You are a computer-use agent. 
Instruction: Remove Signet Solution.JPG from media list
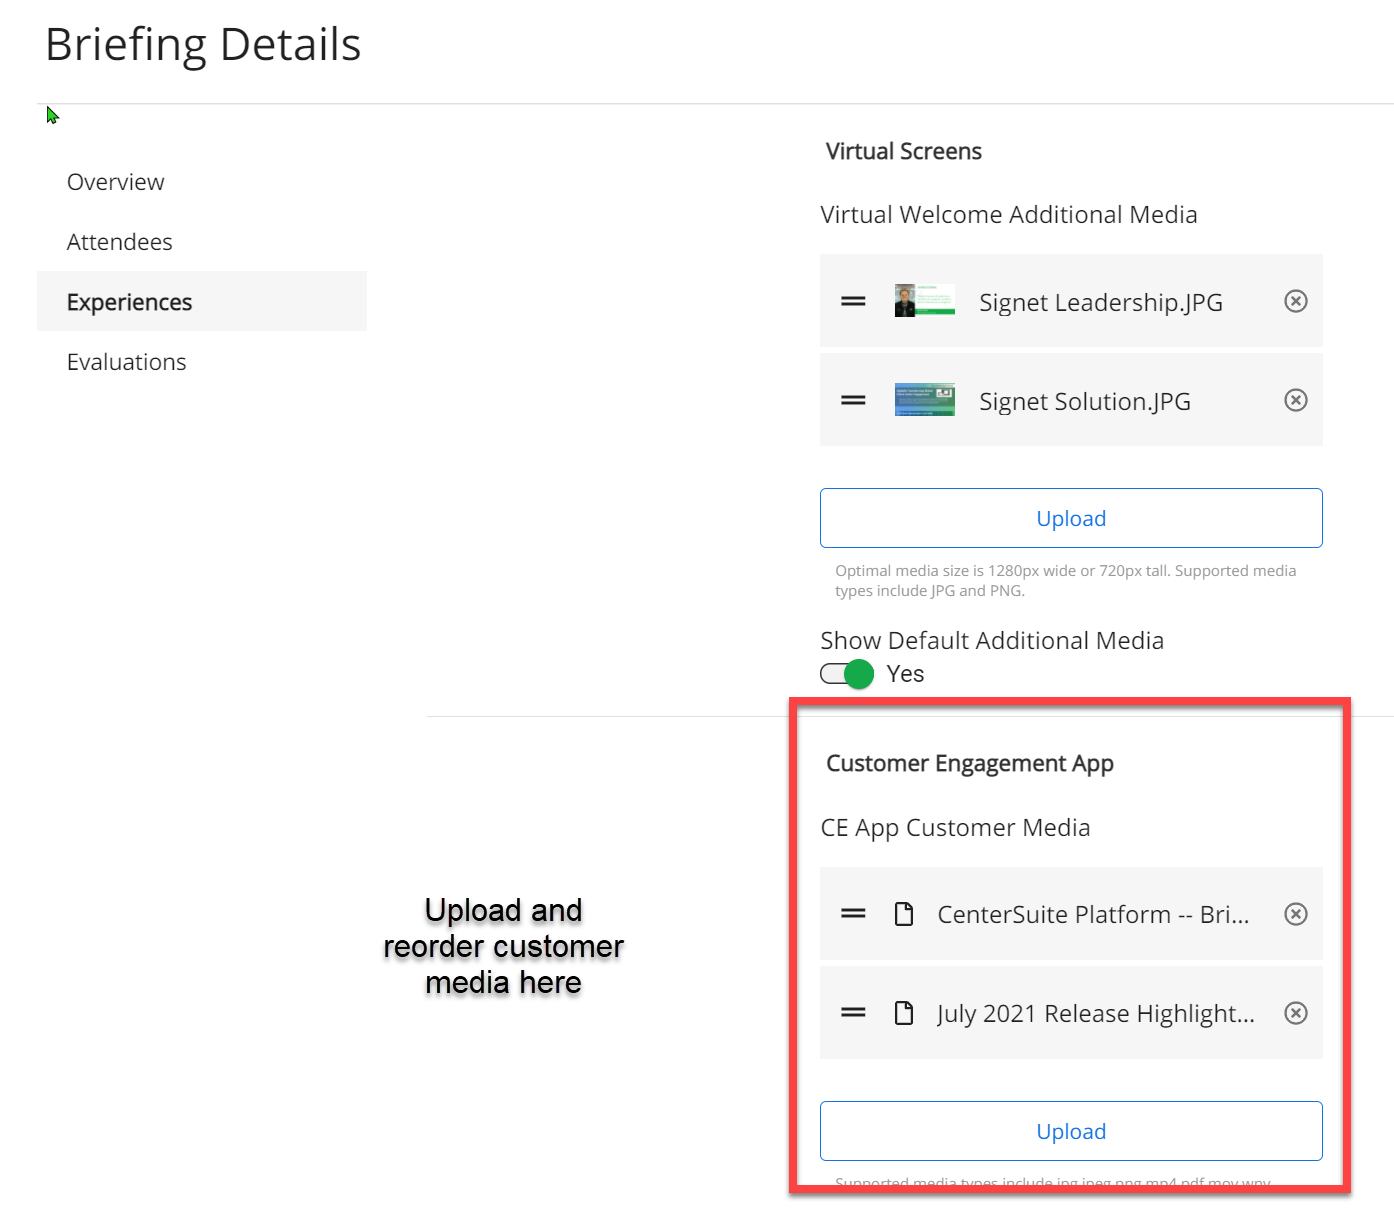(x=1295, y=400)
